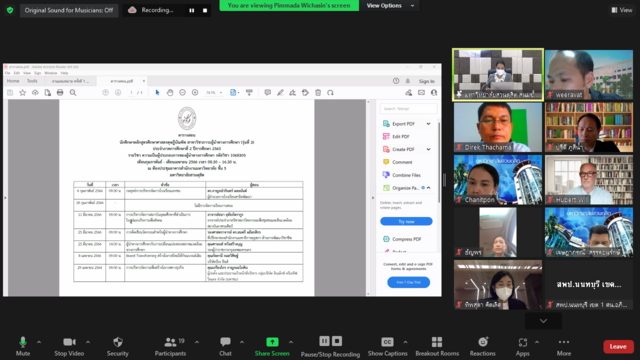Image resolution: width=640 pixels, height=360 pixels.
Task: Click the Search tools input field
Action: (x=409, y=109)
